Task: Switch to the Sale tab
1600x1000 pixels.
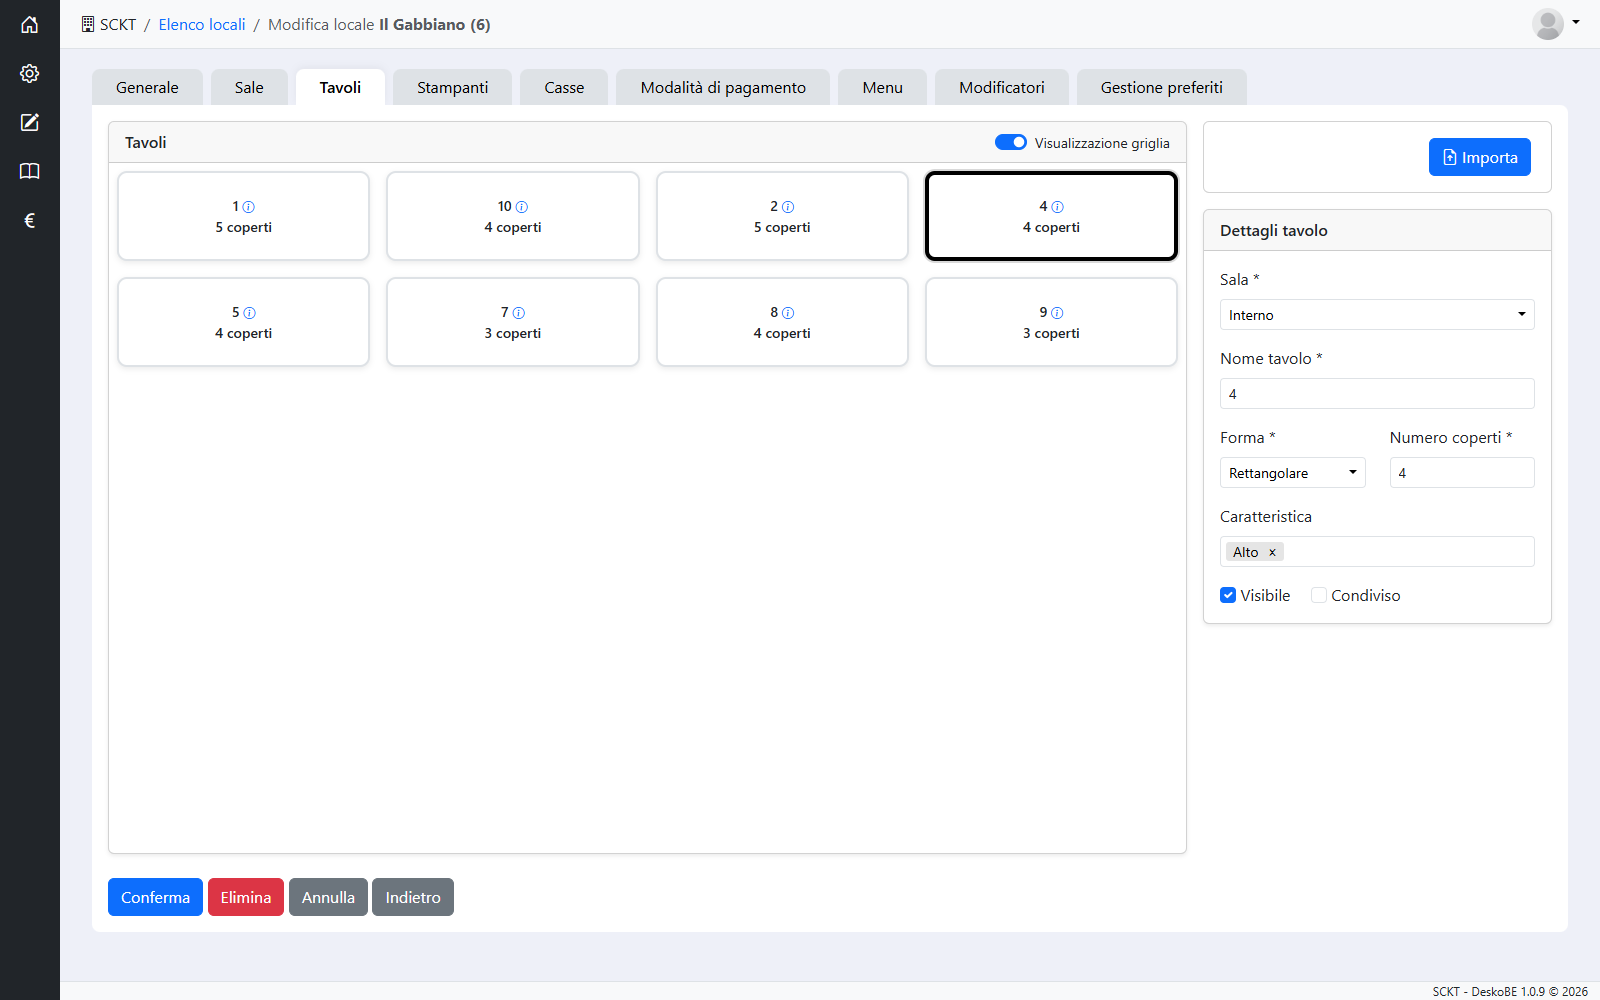Action: coord(249,87)
